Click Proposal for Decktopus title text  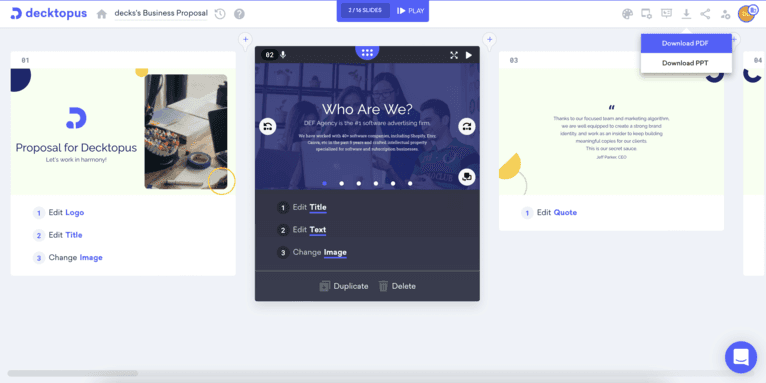pos(76,148)
